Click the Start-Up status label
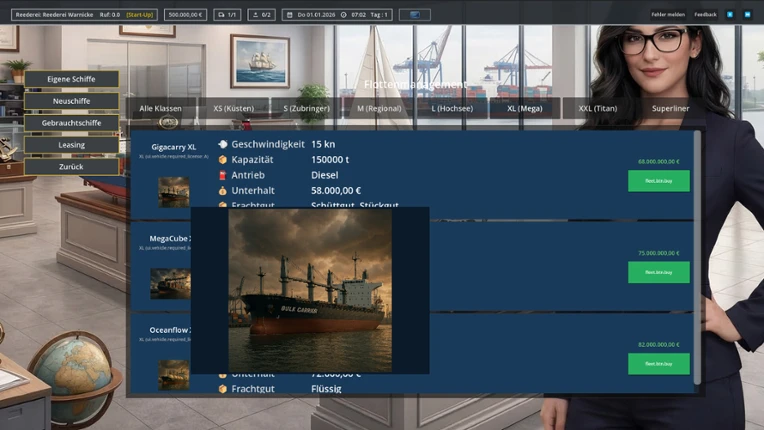This screenshot has width=764, height=430. [x=140, y=15]
